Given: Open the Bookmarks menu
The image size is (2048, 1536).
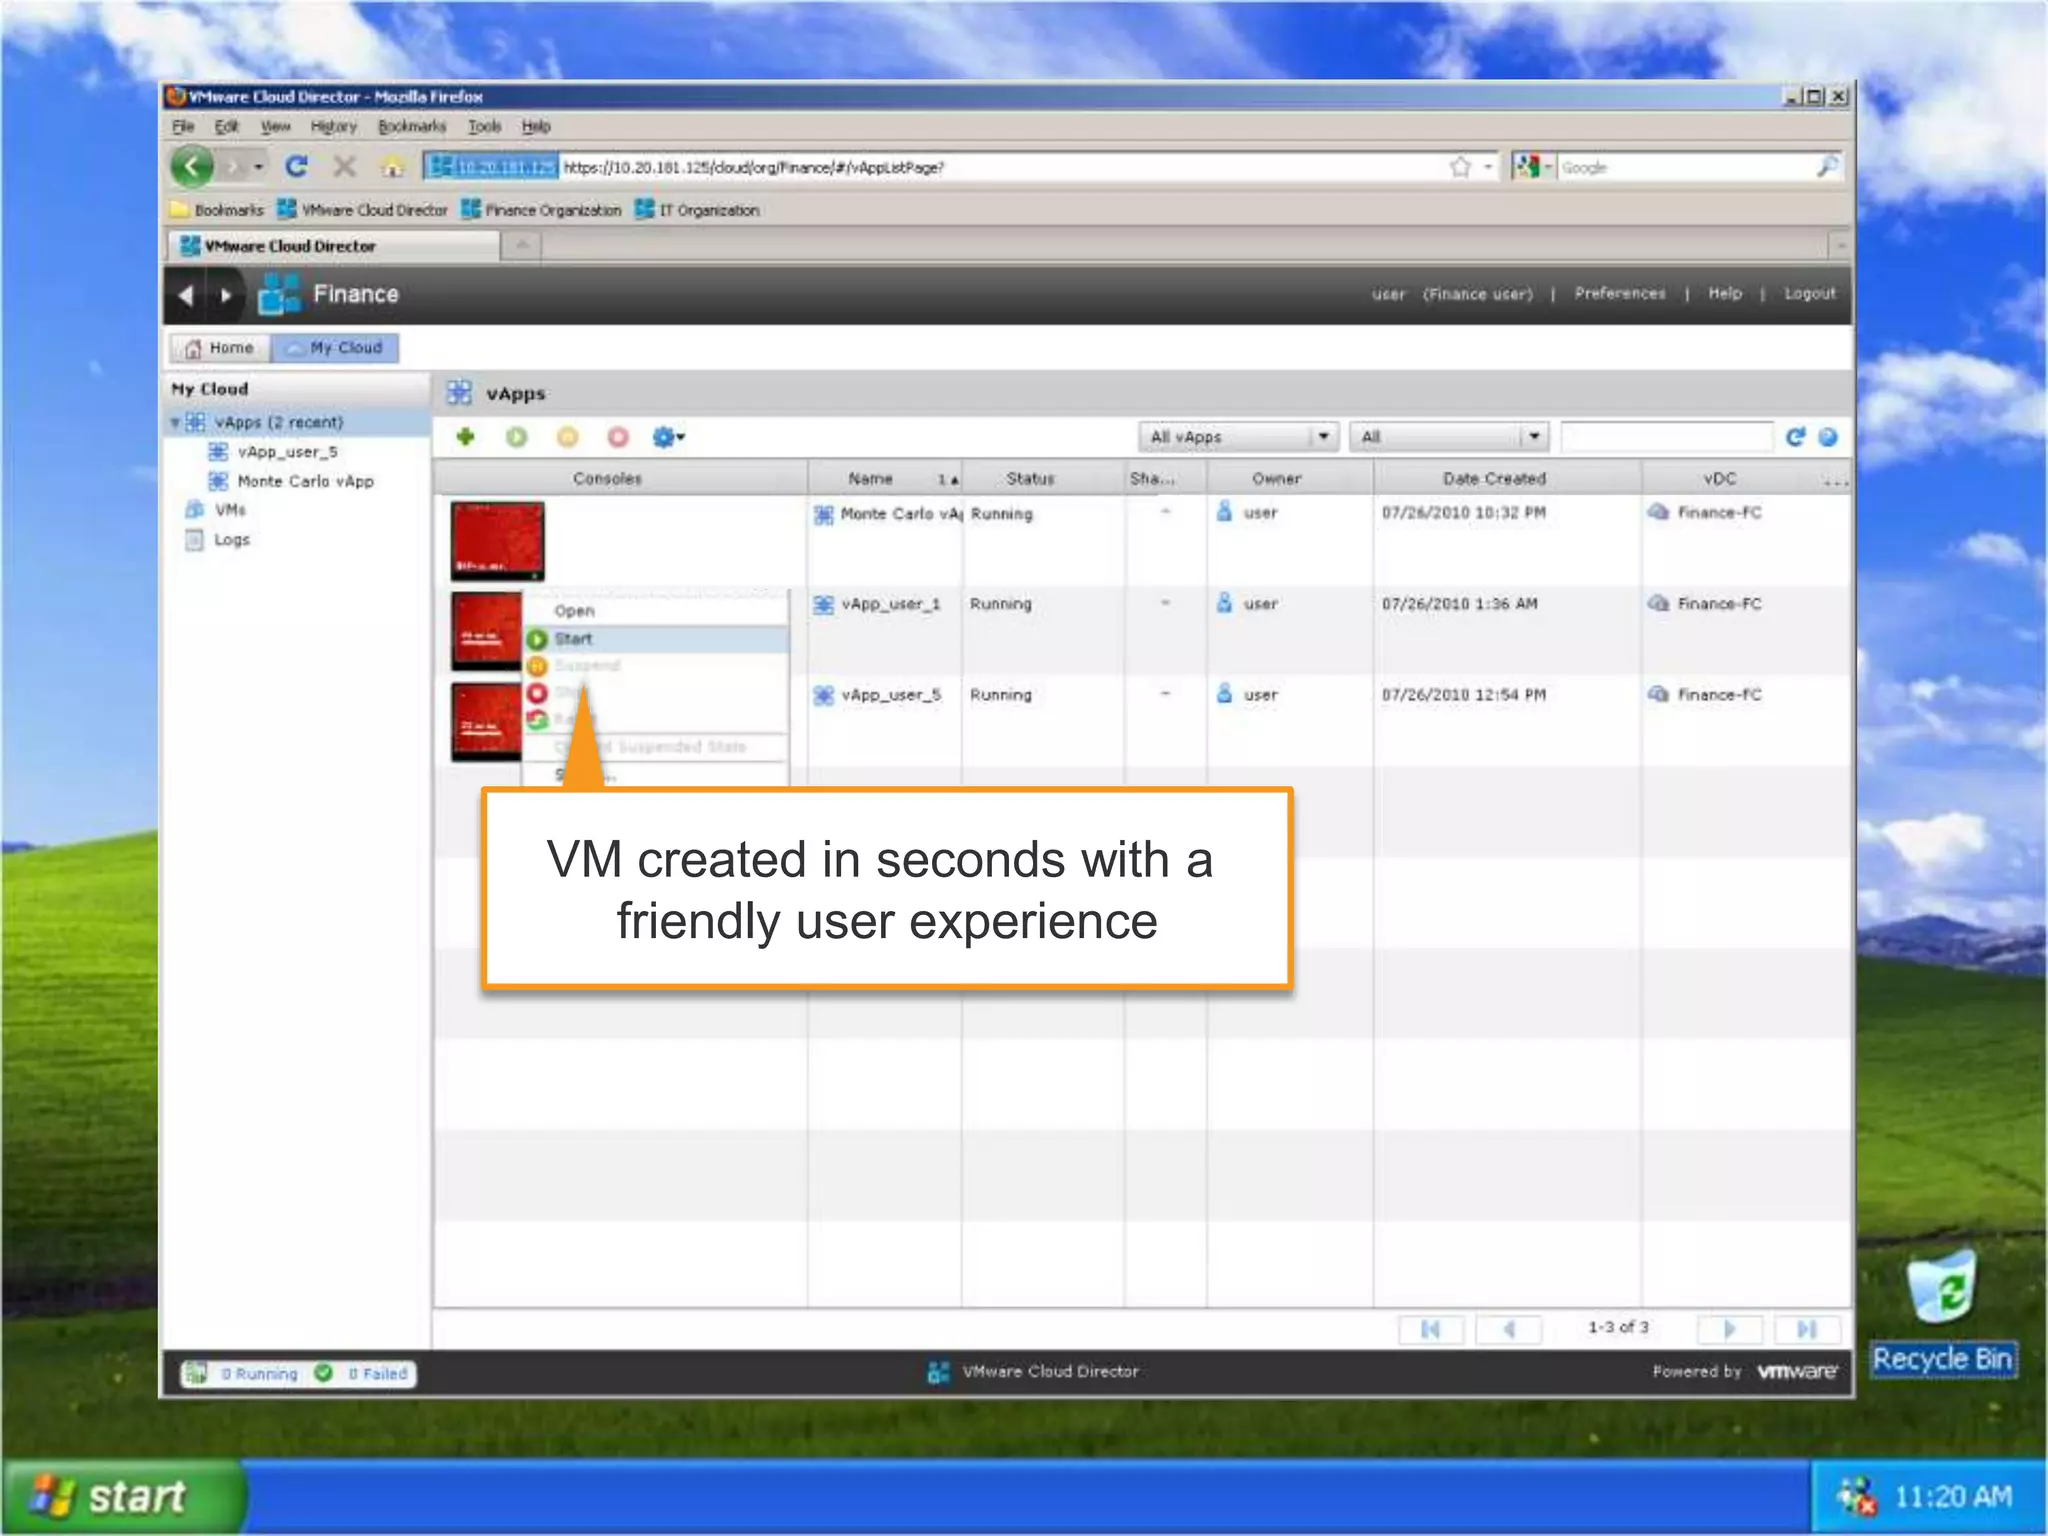Looking at the screenshot, I should coord(412,127).
